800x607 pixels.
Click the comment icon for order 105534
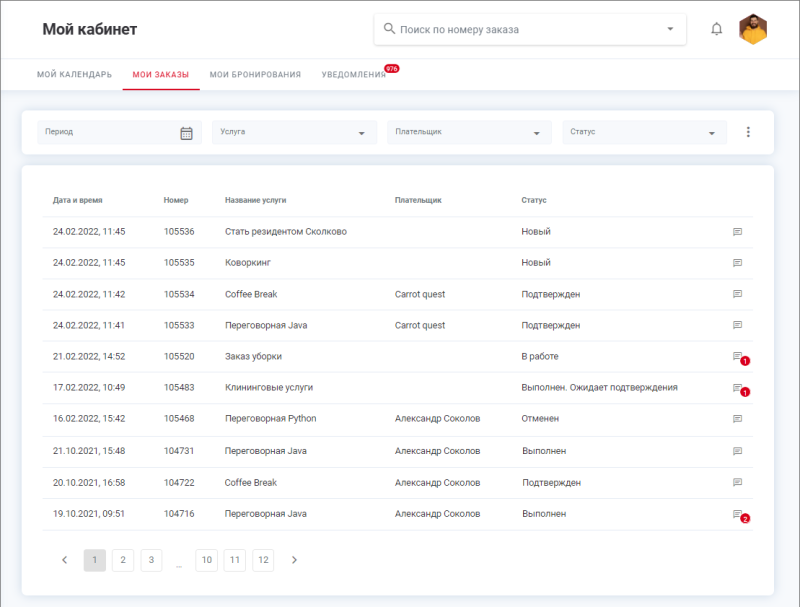pyautogui.click(x=738, y=295)
